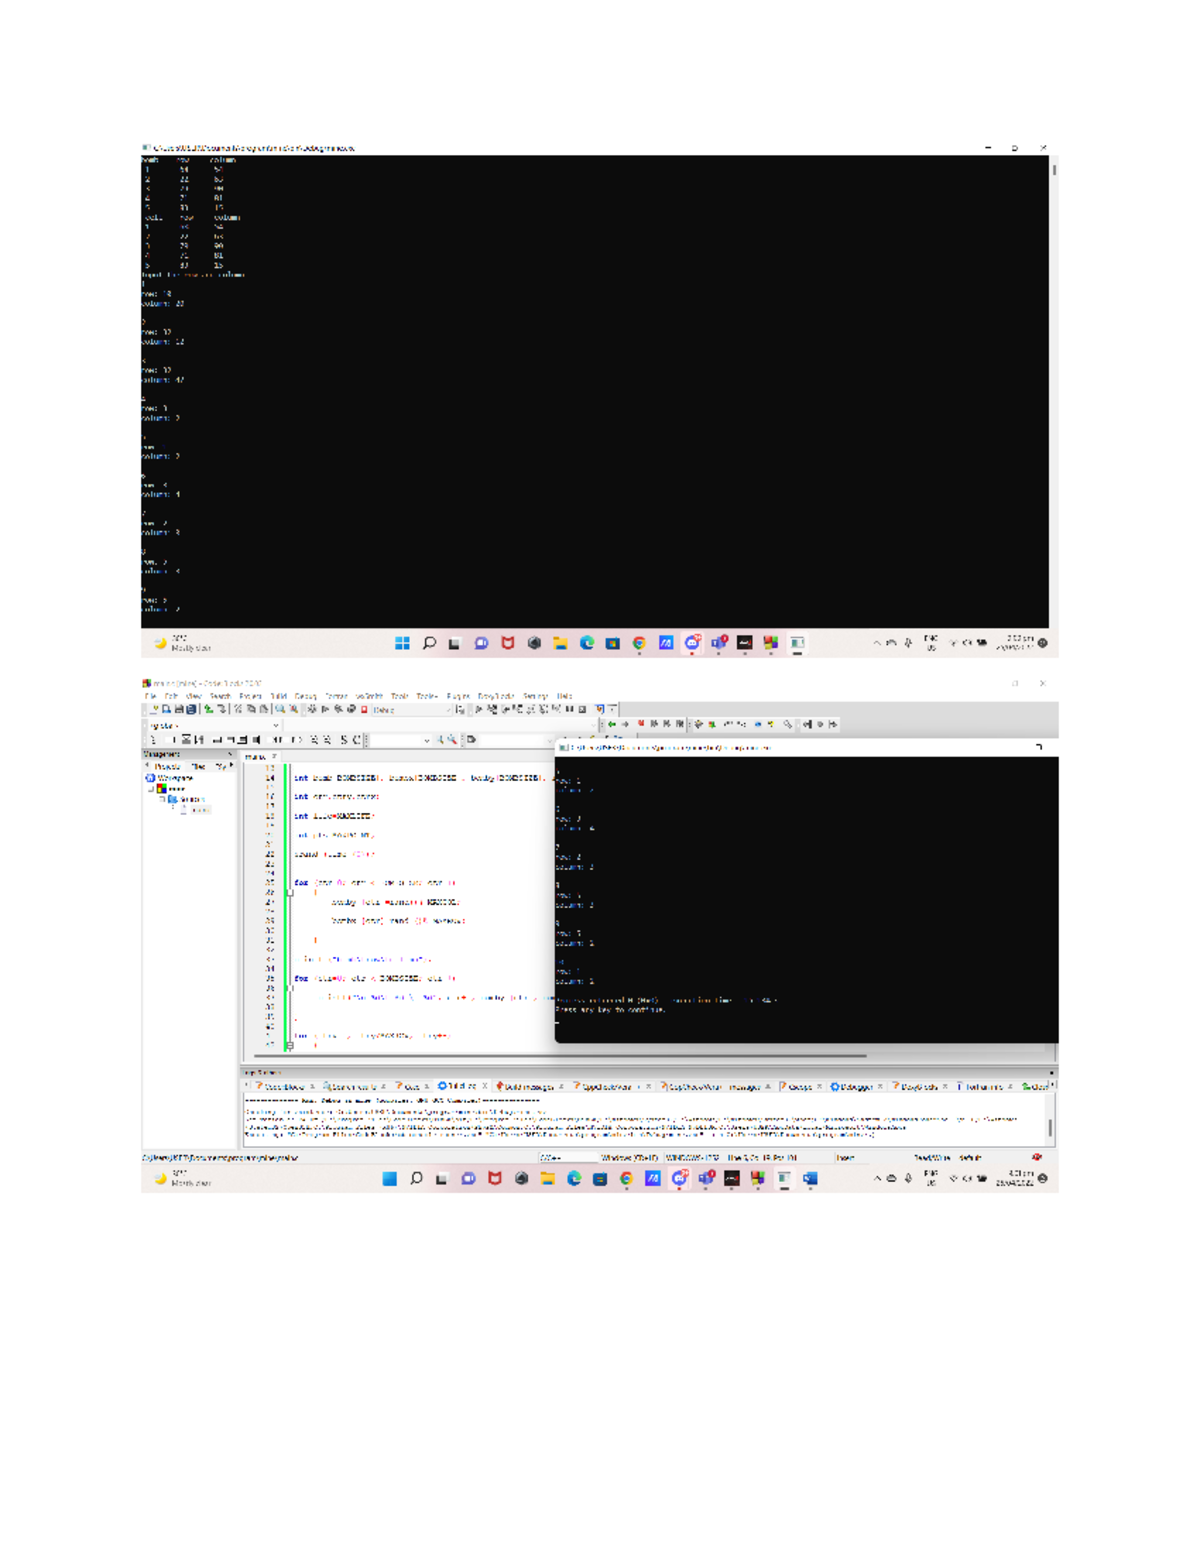1200x1553 pixels.
Task: Click the taskbar search magnifier in upper taskbar
Action: click(x=429, y=643)
